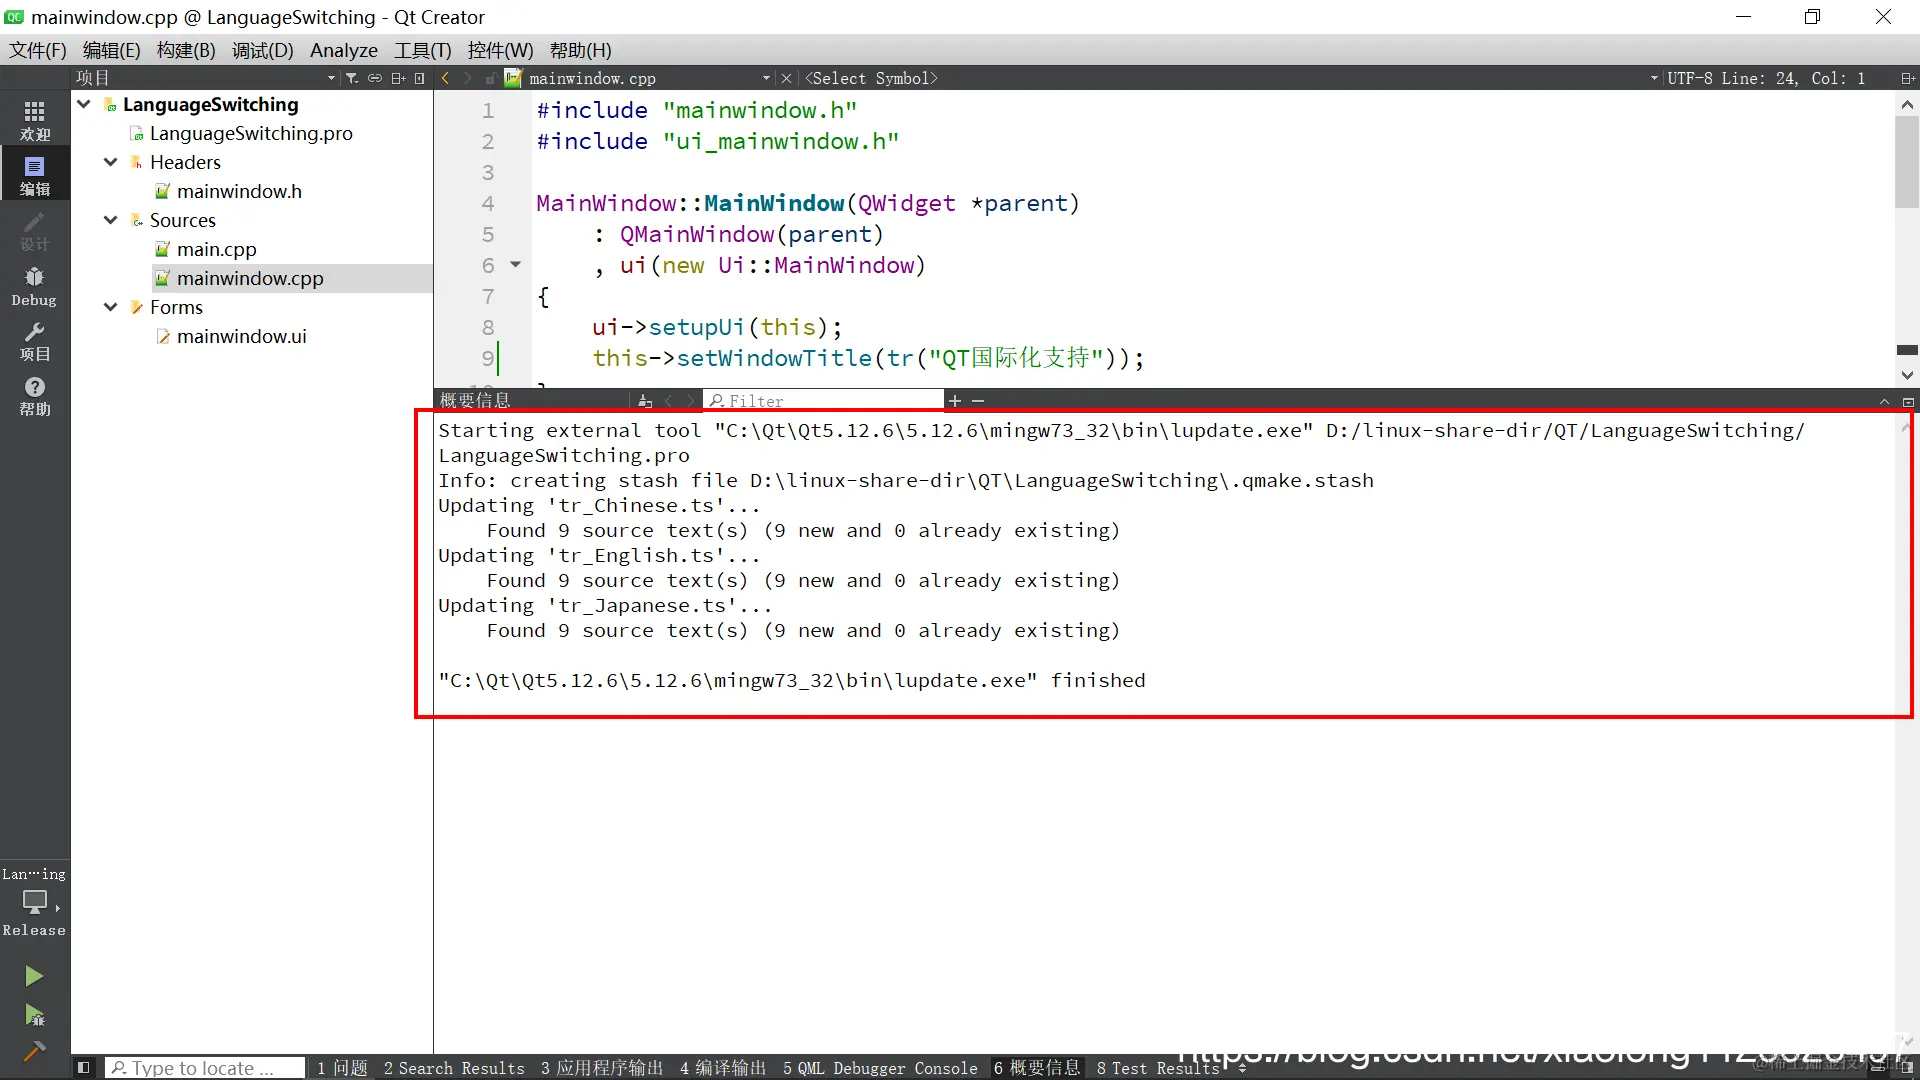Open Help (帮助) mode in sidebar

(x=34, y=396)
